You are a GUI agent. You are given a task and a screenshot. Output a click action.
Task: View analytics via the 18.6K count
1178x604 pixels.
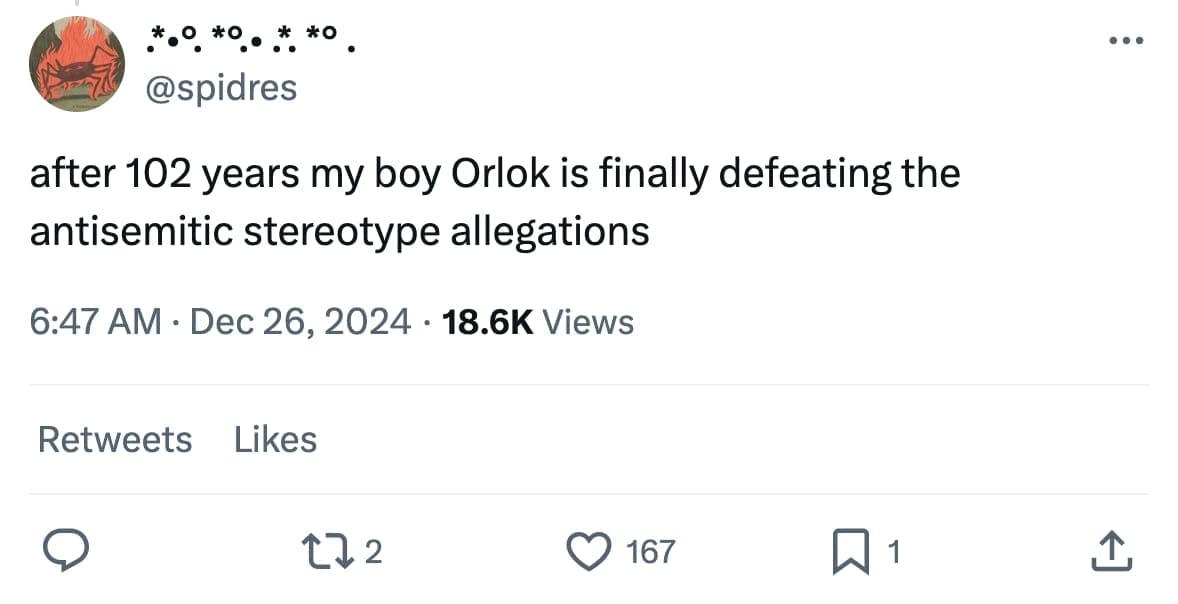(489, 322)
